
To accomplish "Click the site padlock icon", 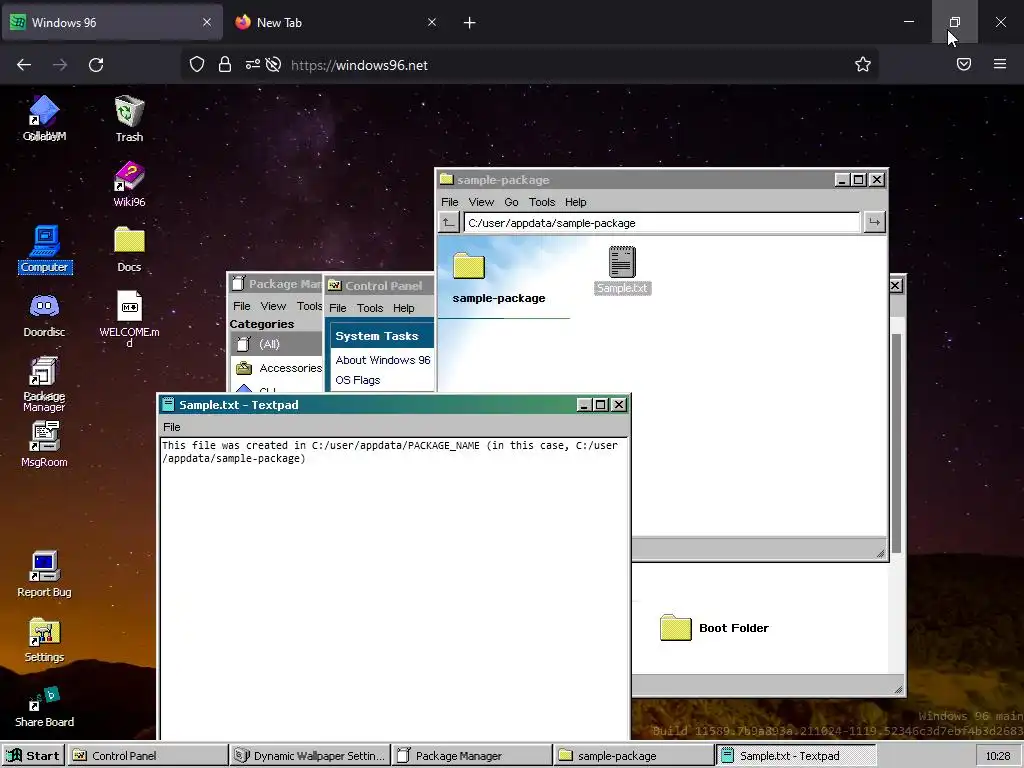I will point(225,64).
